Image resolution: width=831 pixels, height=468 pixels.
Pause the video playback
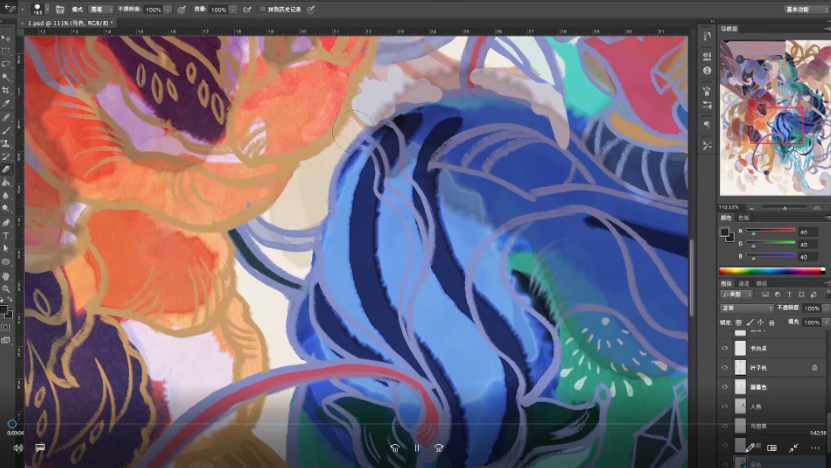[x=417, y=448]
